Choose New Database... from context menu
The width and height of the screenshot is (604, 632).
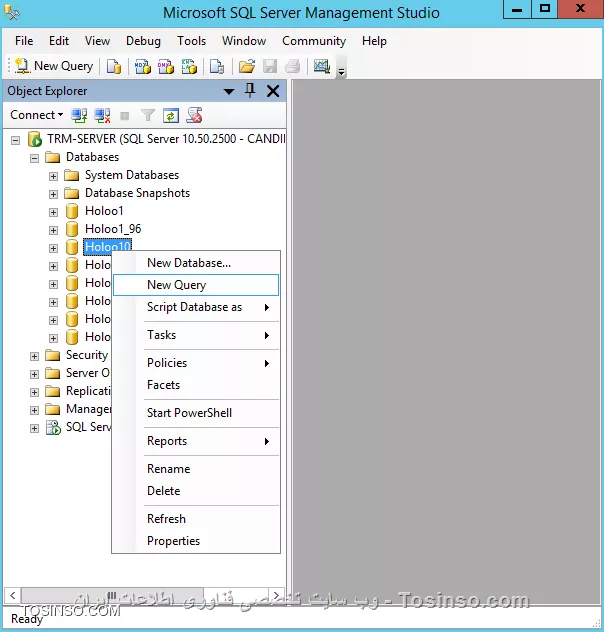coord(196,263)
